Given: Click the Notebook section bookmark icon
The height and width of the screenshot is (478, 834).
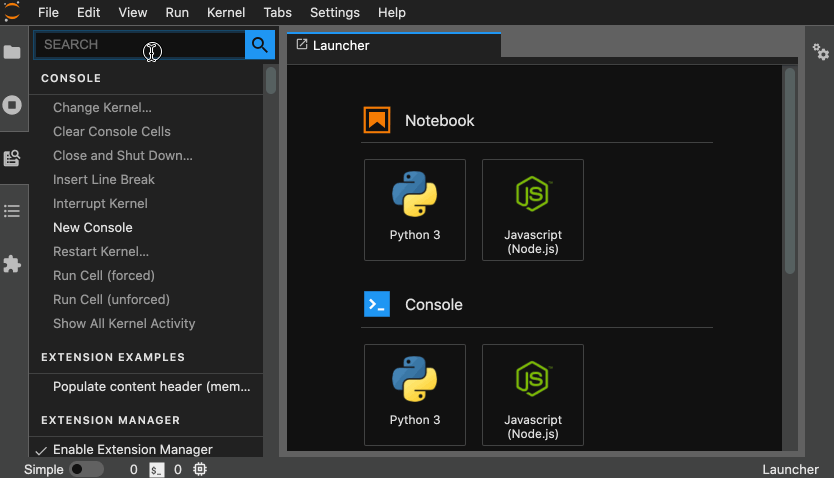Looking at the screenshot, I should point(377,120).
